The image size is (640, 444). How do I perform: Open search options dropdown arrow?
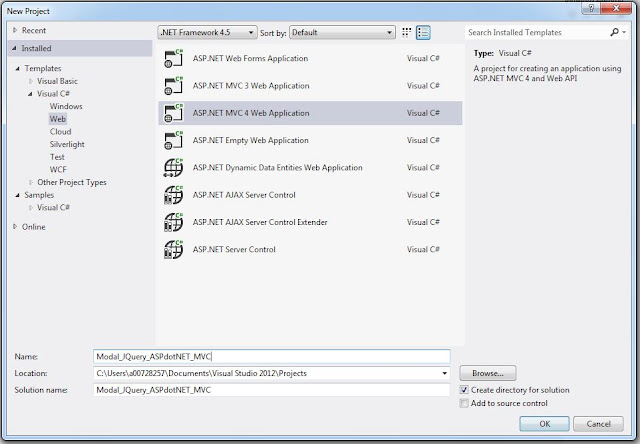[x=624, y=32]
